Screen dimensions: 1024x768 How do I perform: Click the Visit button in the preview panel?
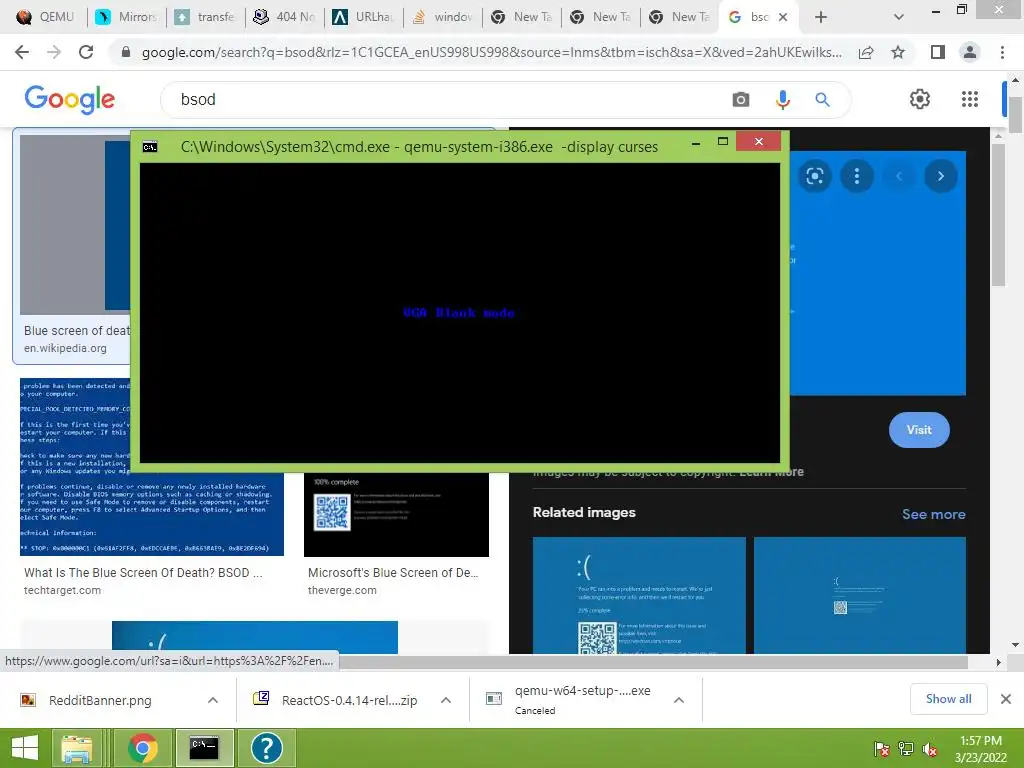pos(919,430)
